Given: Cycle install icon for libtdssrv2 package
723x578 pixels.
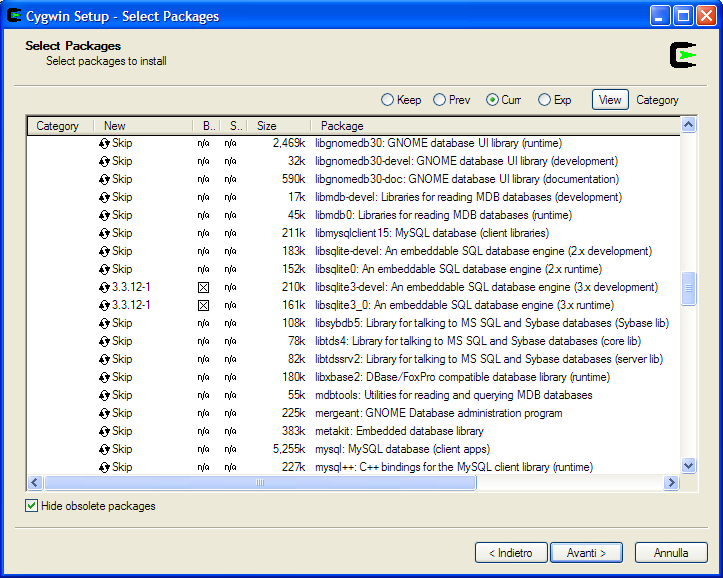Looking at the screenshot, I should click(104, 359).
